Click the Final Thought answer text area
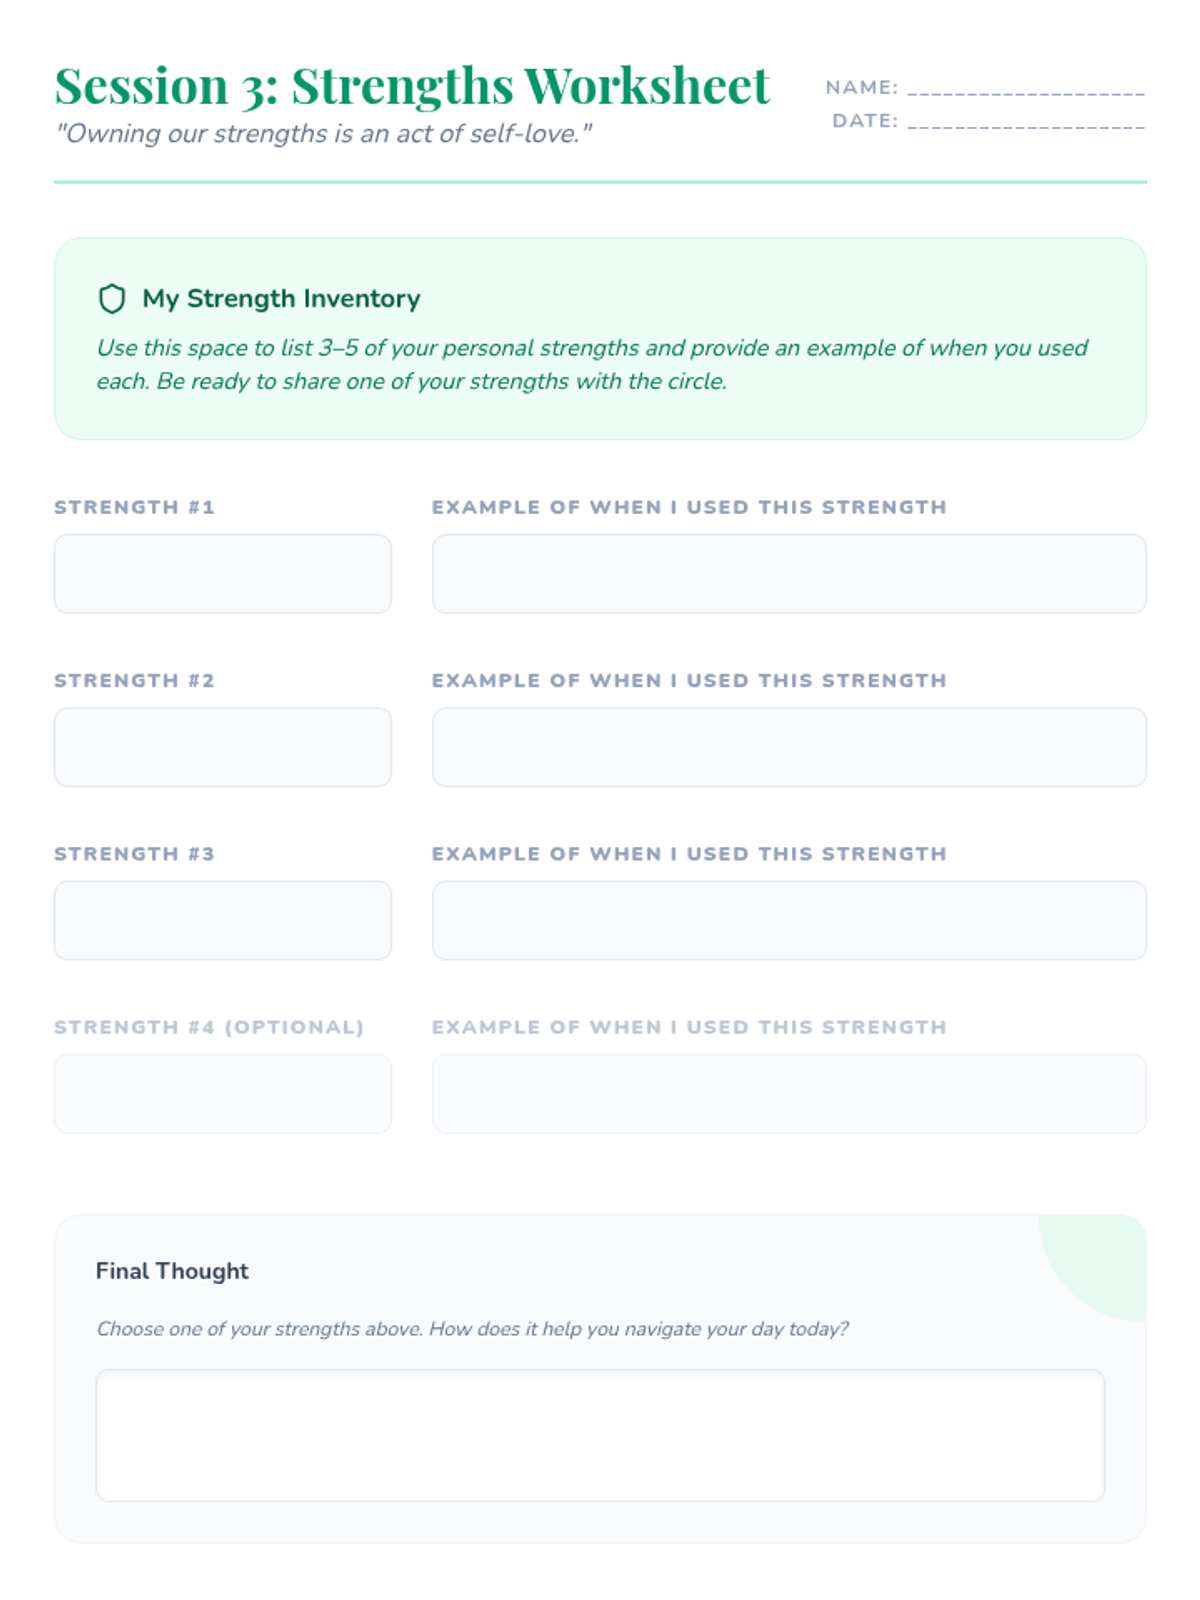 600,1435
